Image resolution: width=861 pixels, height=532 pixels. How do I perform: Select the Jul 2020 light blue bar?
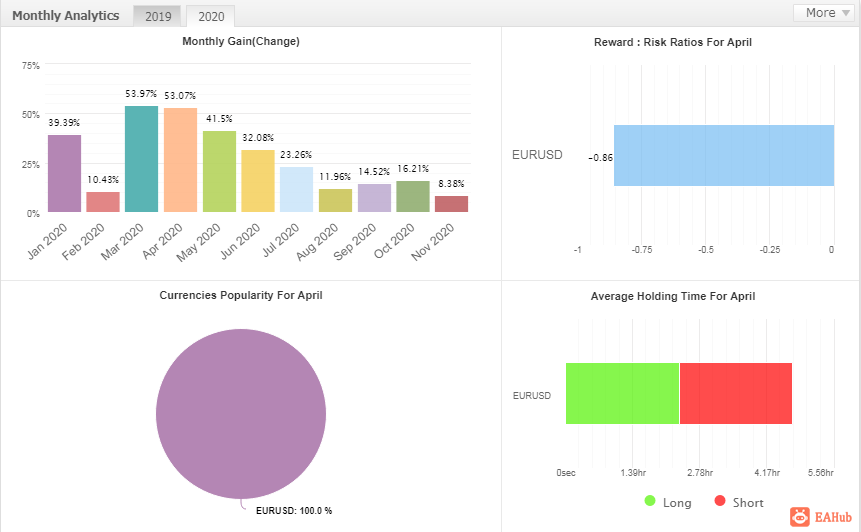coord(297,189)
